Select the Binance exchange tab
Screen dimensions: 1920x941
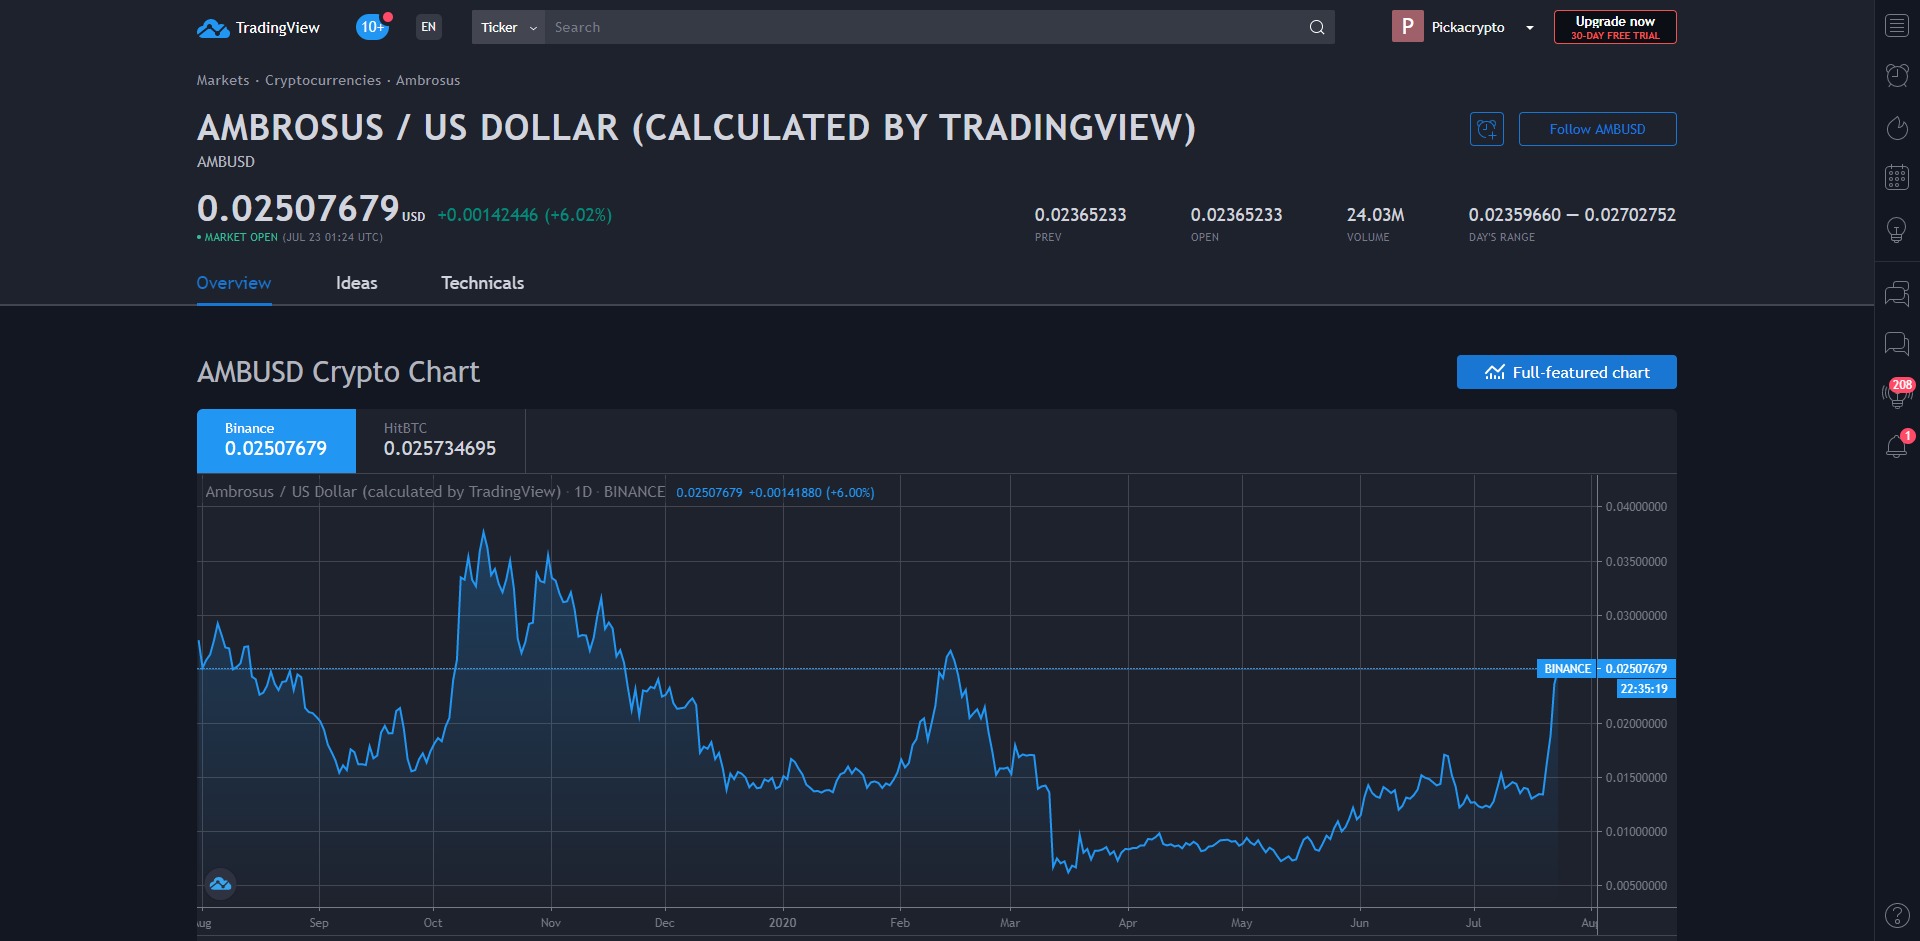(276, 440)
